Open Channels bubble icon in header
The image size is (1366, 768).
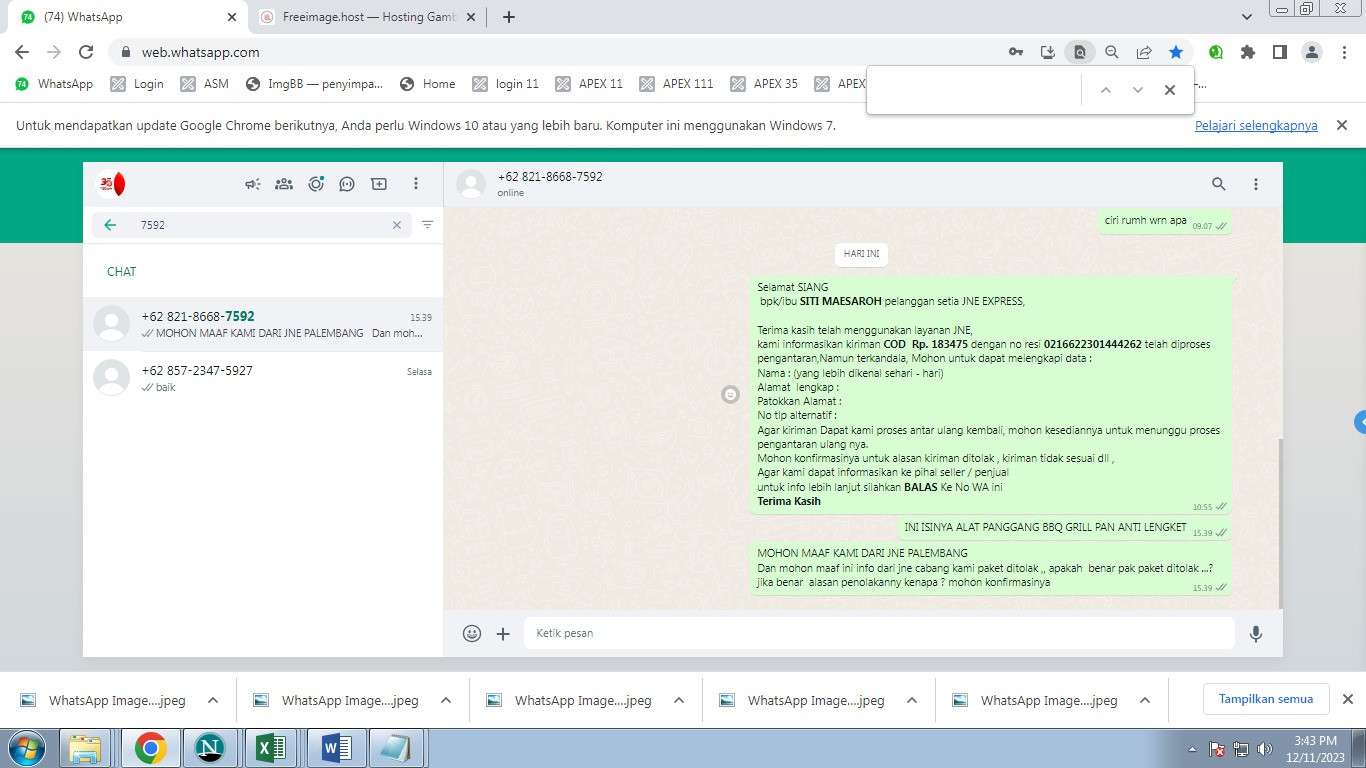tap(347, 184)
